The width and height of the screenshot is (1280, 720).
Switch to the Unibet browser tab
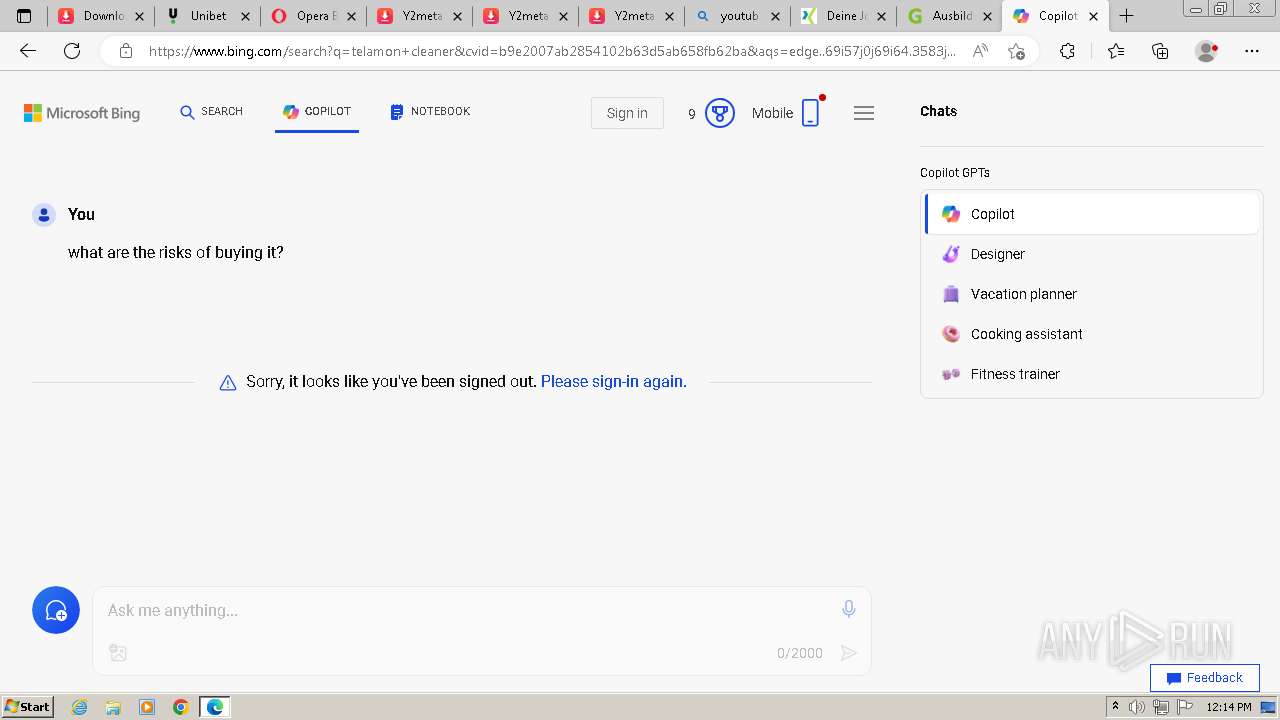pos(208,16)
